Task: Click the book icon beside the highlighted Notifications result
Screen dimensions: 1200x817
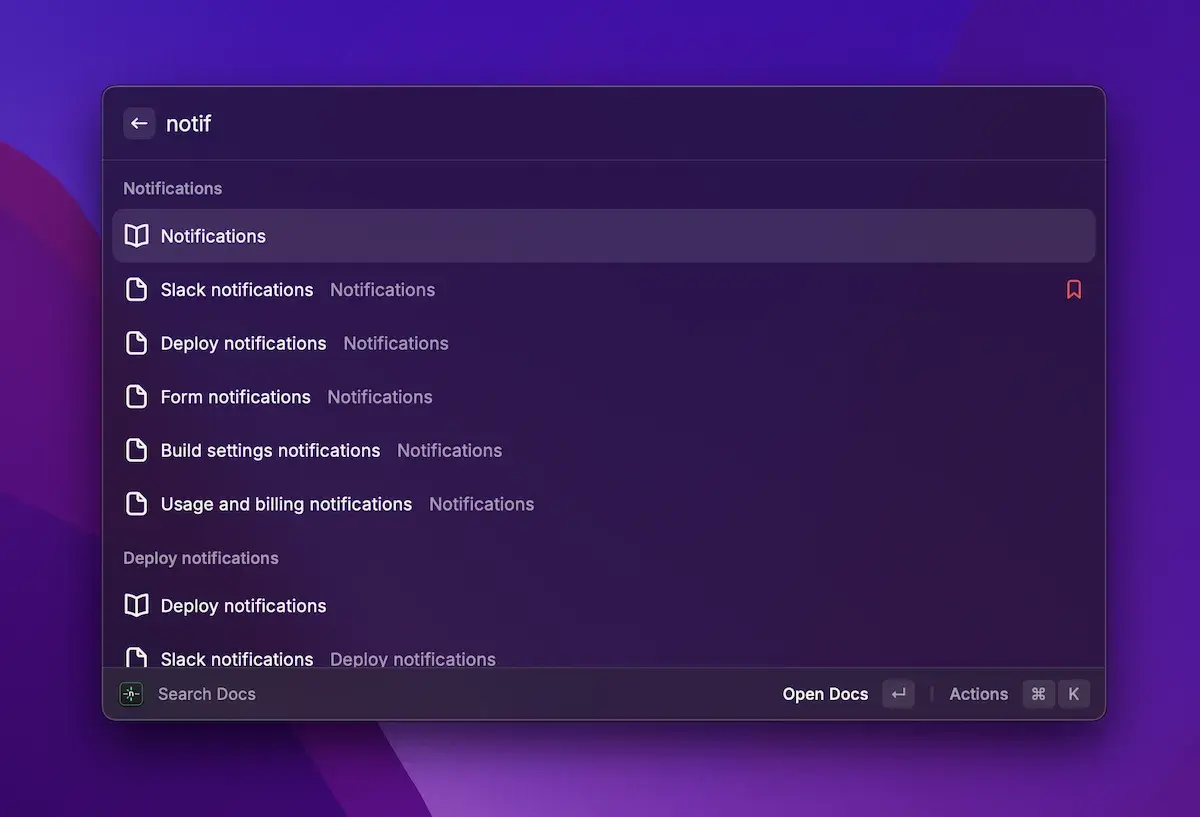Action: (x=136, y=236)
